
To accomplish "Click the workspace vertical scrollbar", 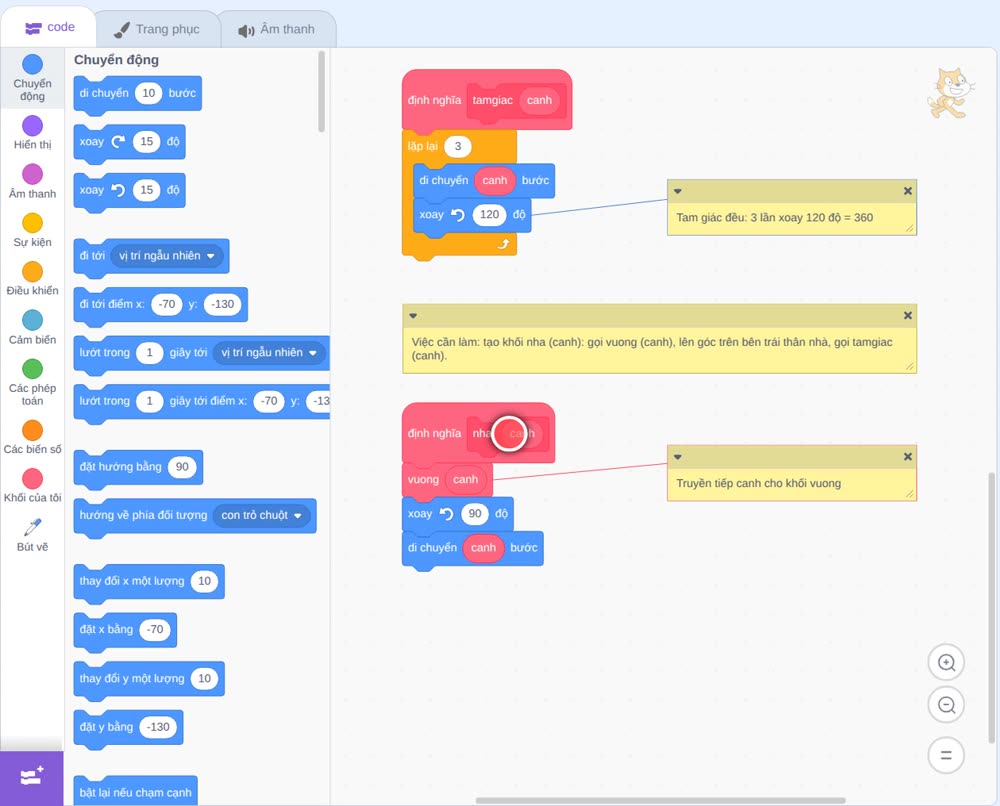I will pyautogui.click(x=991, y=608).
